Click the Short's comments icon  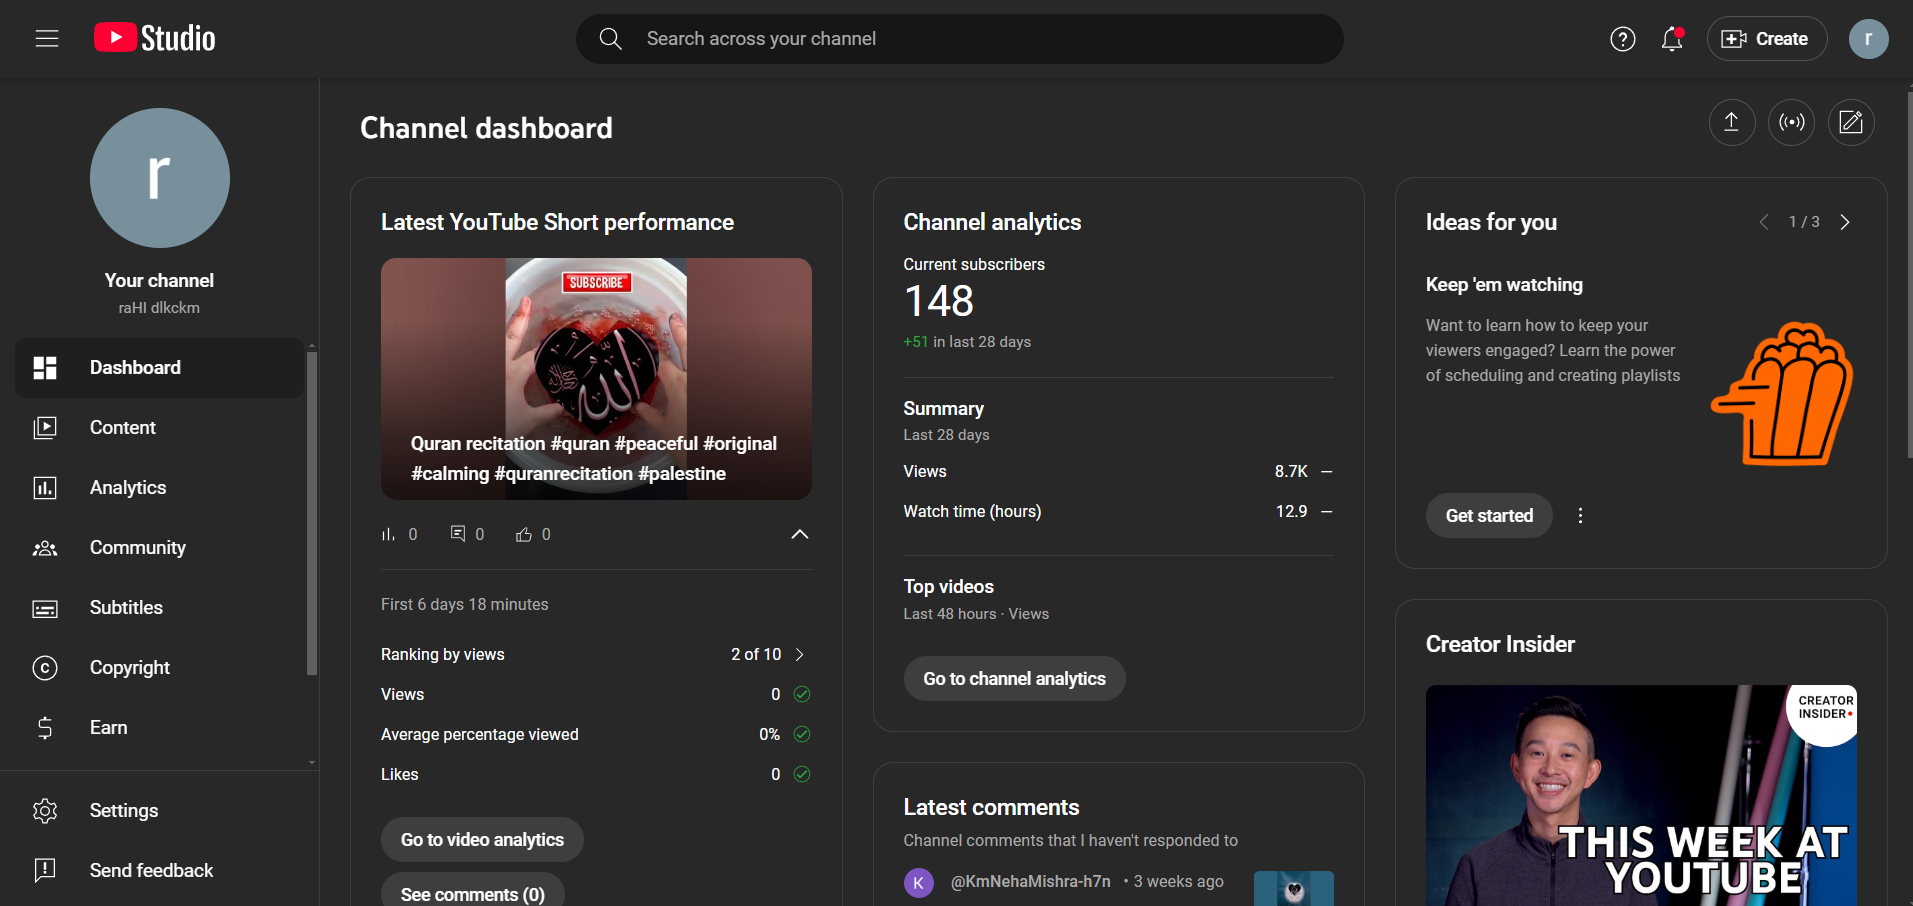coord(458,534)
